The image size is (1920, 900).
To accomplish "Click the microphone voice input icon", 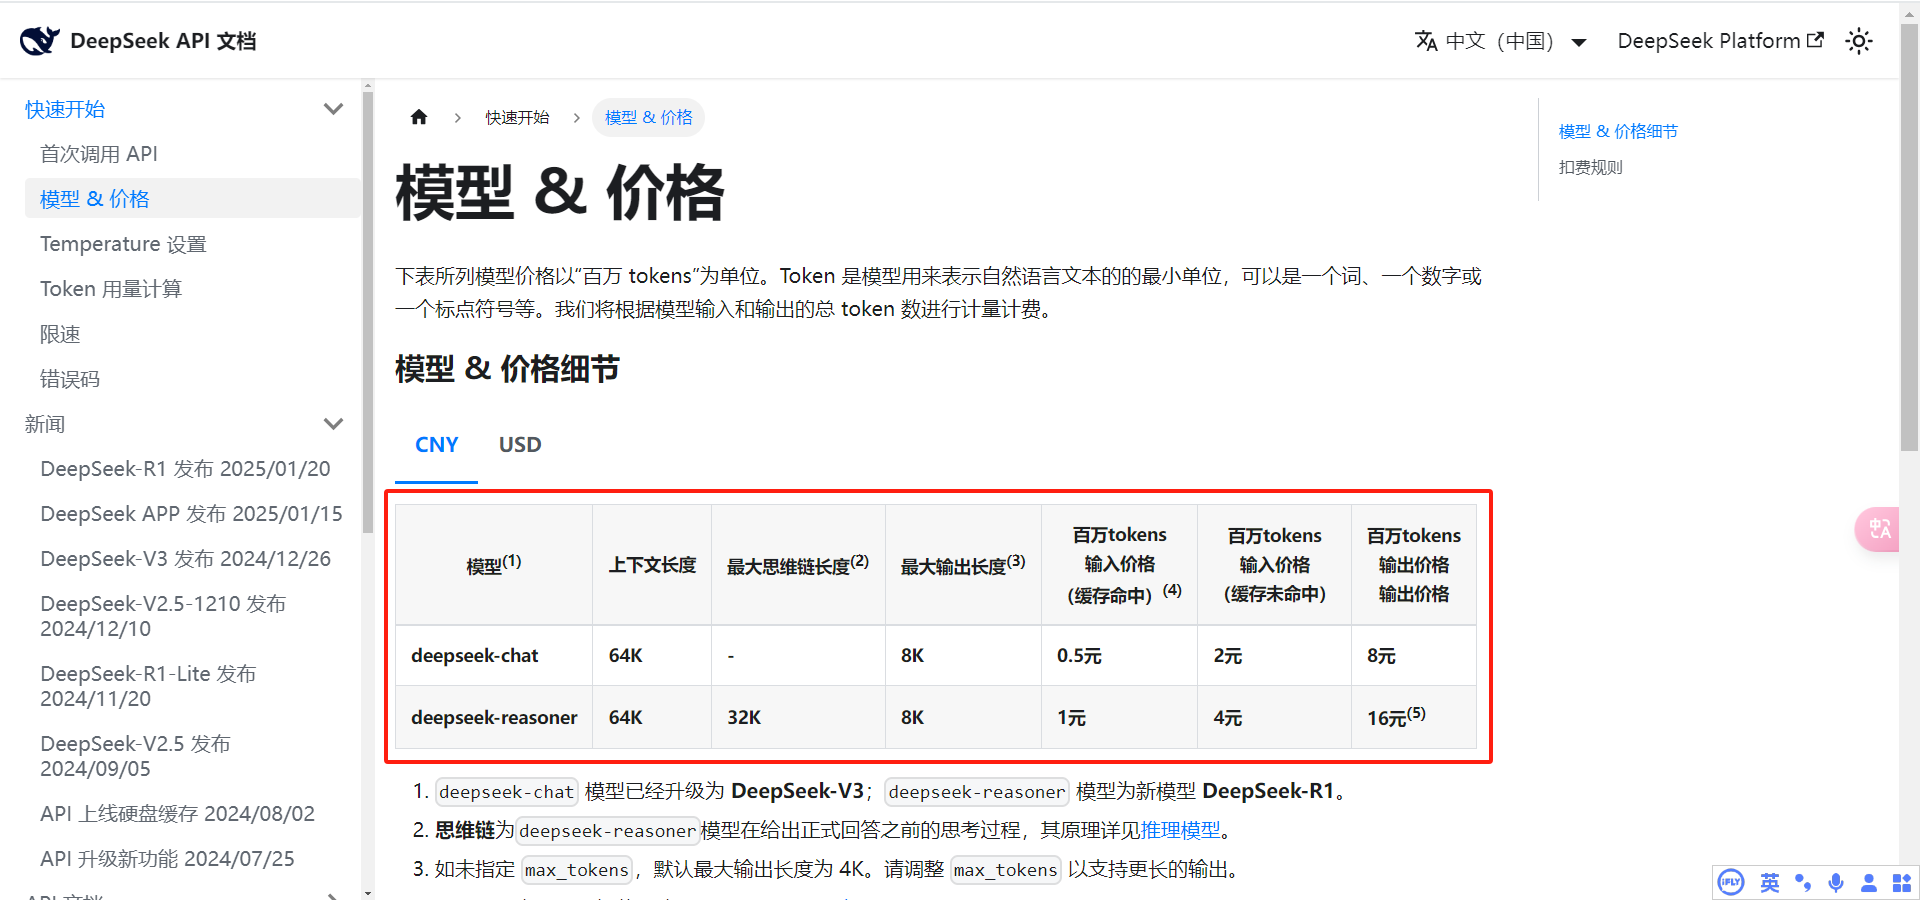I will 1836,882.
